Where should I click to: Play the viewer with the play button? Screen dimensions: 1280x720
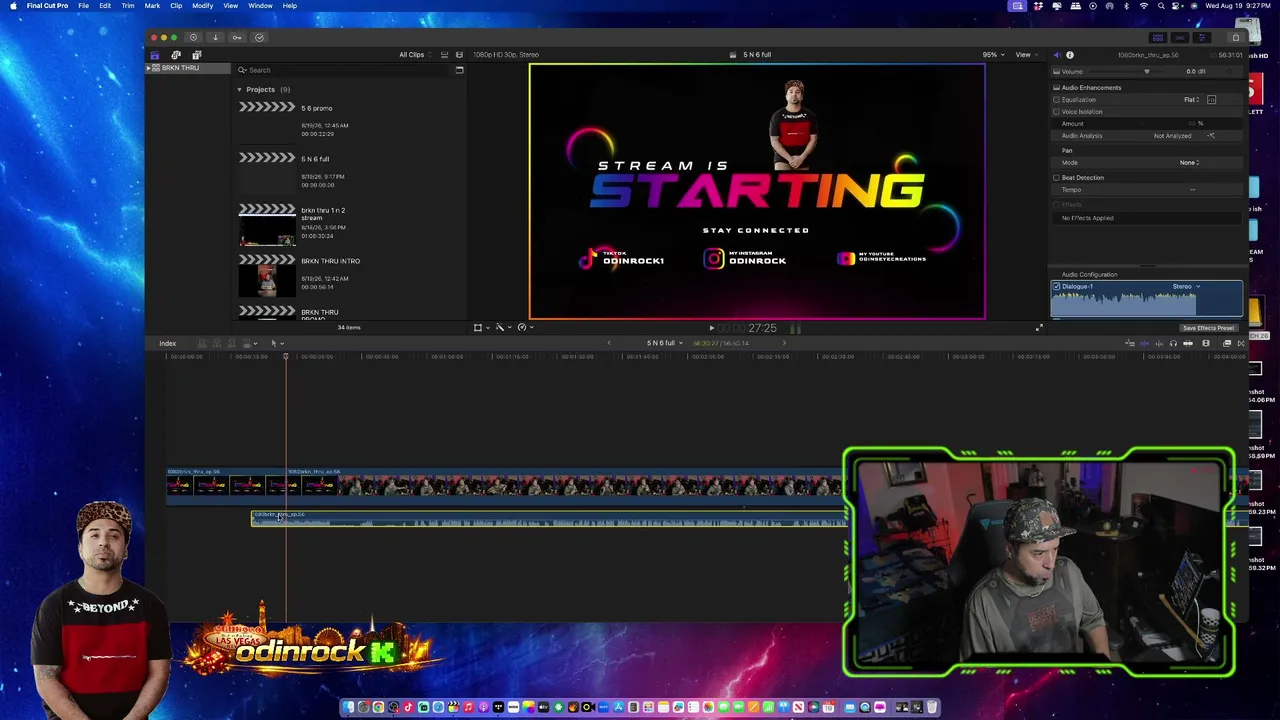(x=712, y=328)
